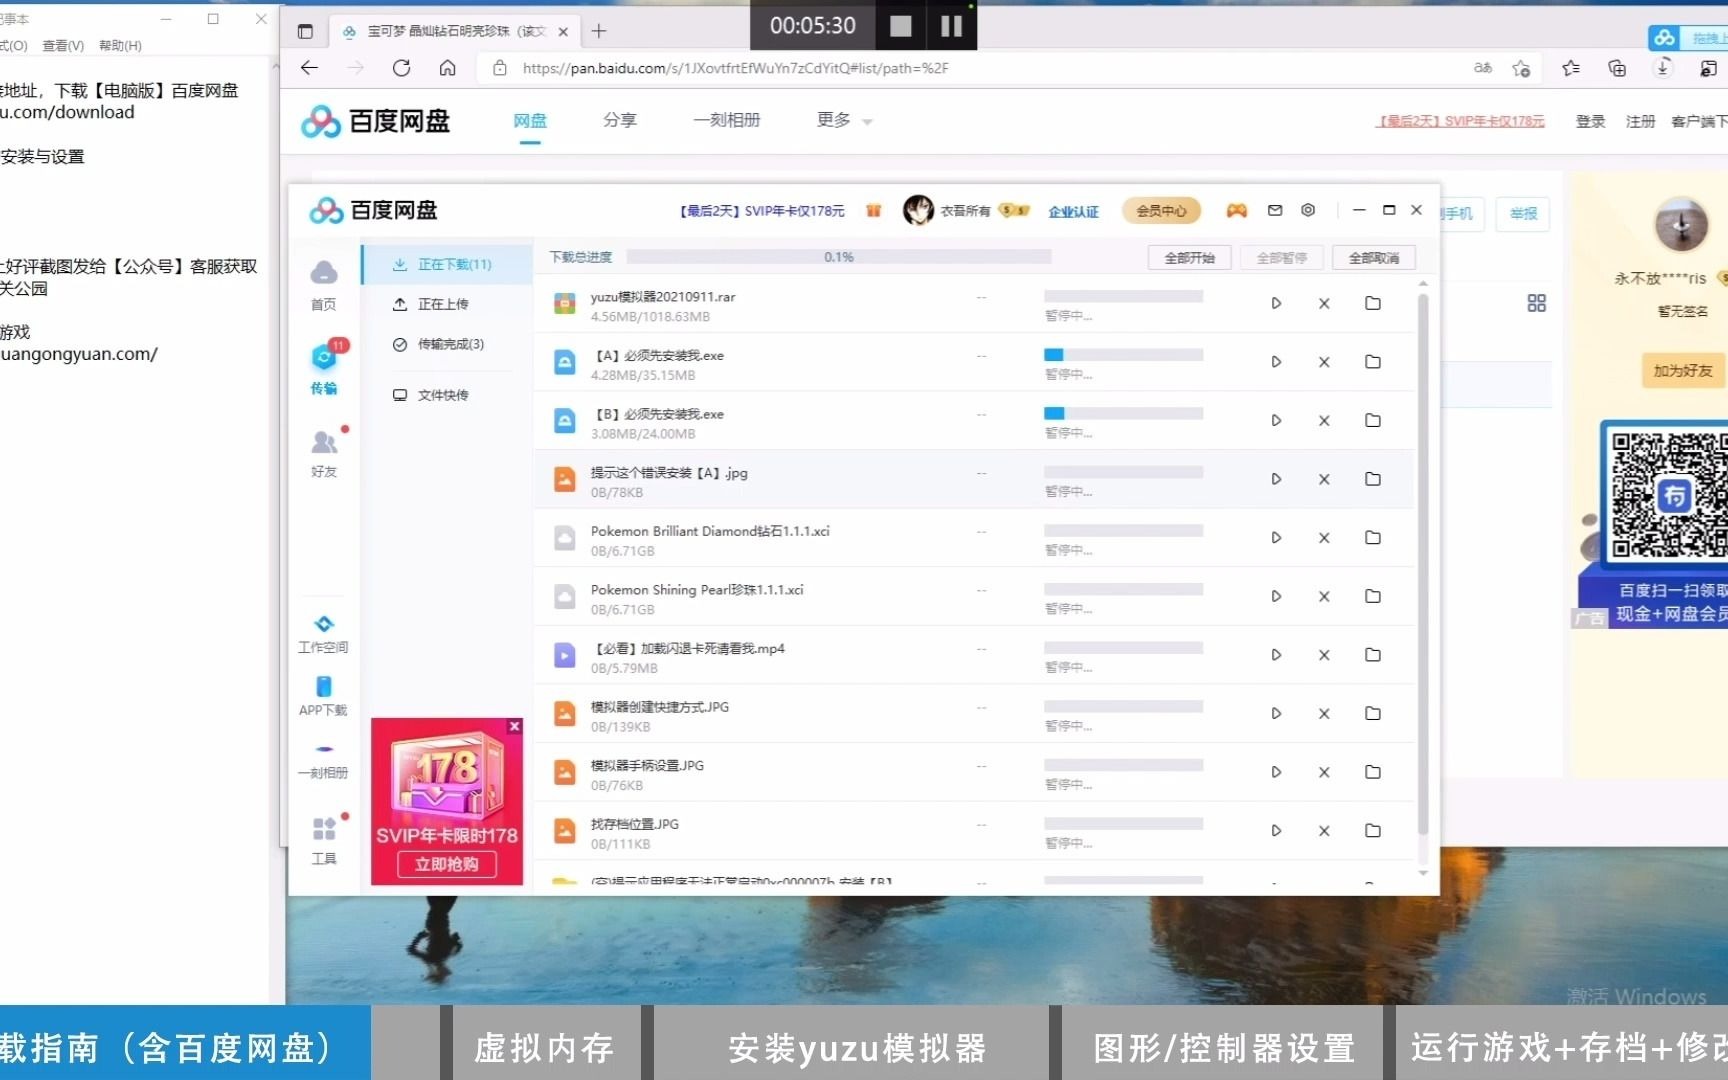Viewport: 1728px width, 1080px height.
Task: Stop the screen recording
Action: [x=900, y=26]
